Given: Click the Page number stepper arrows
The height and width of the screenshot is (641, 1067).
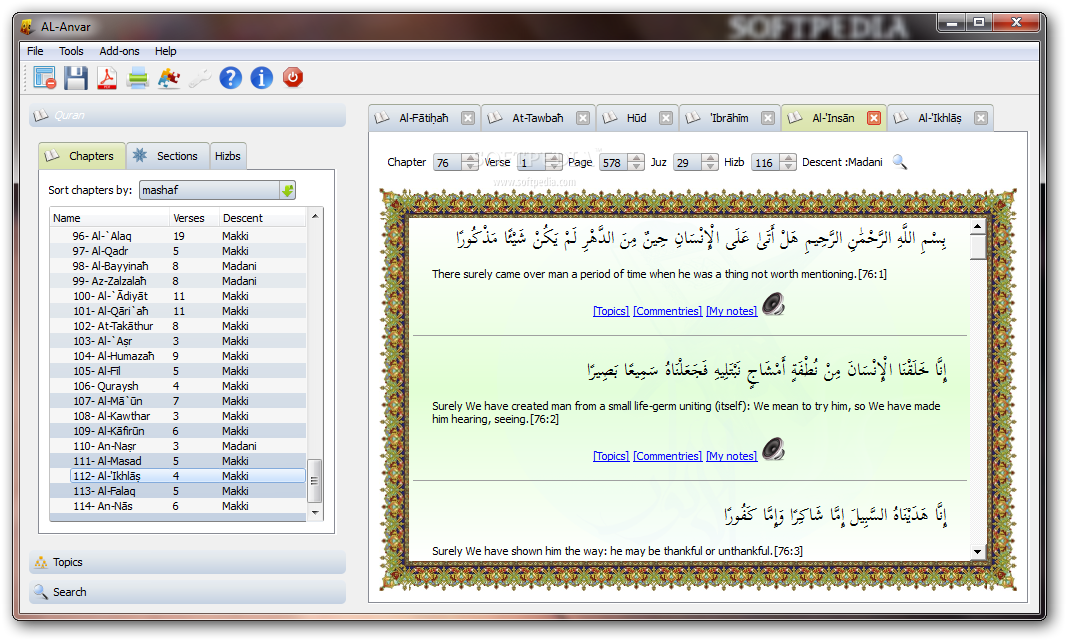Looking at the screenshot, I should (636, 162).
